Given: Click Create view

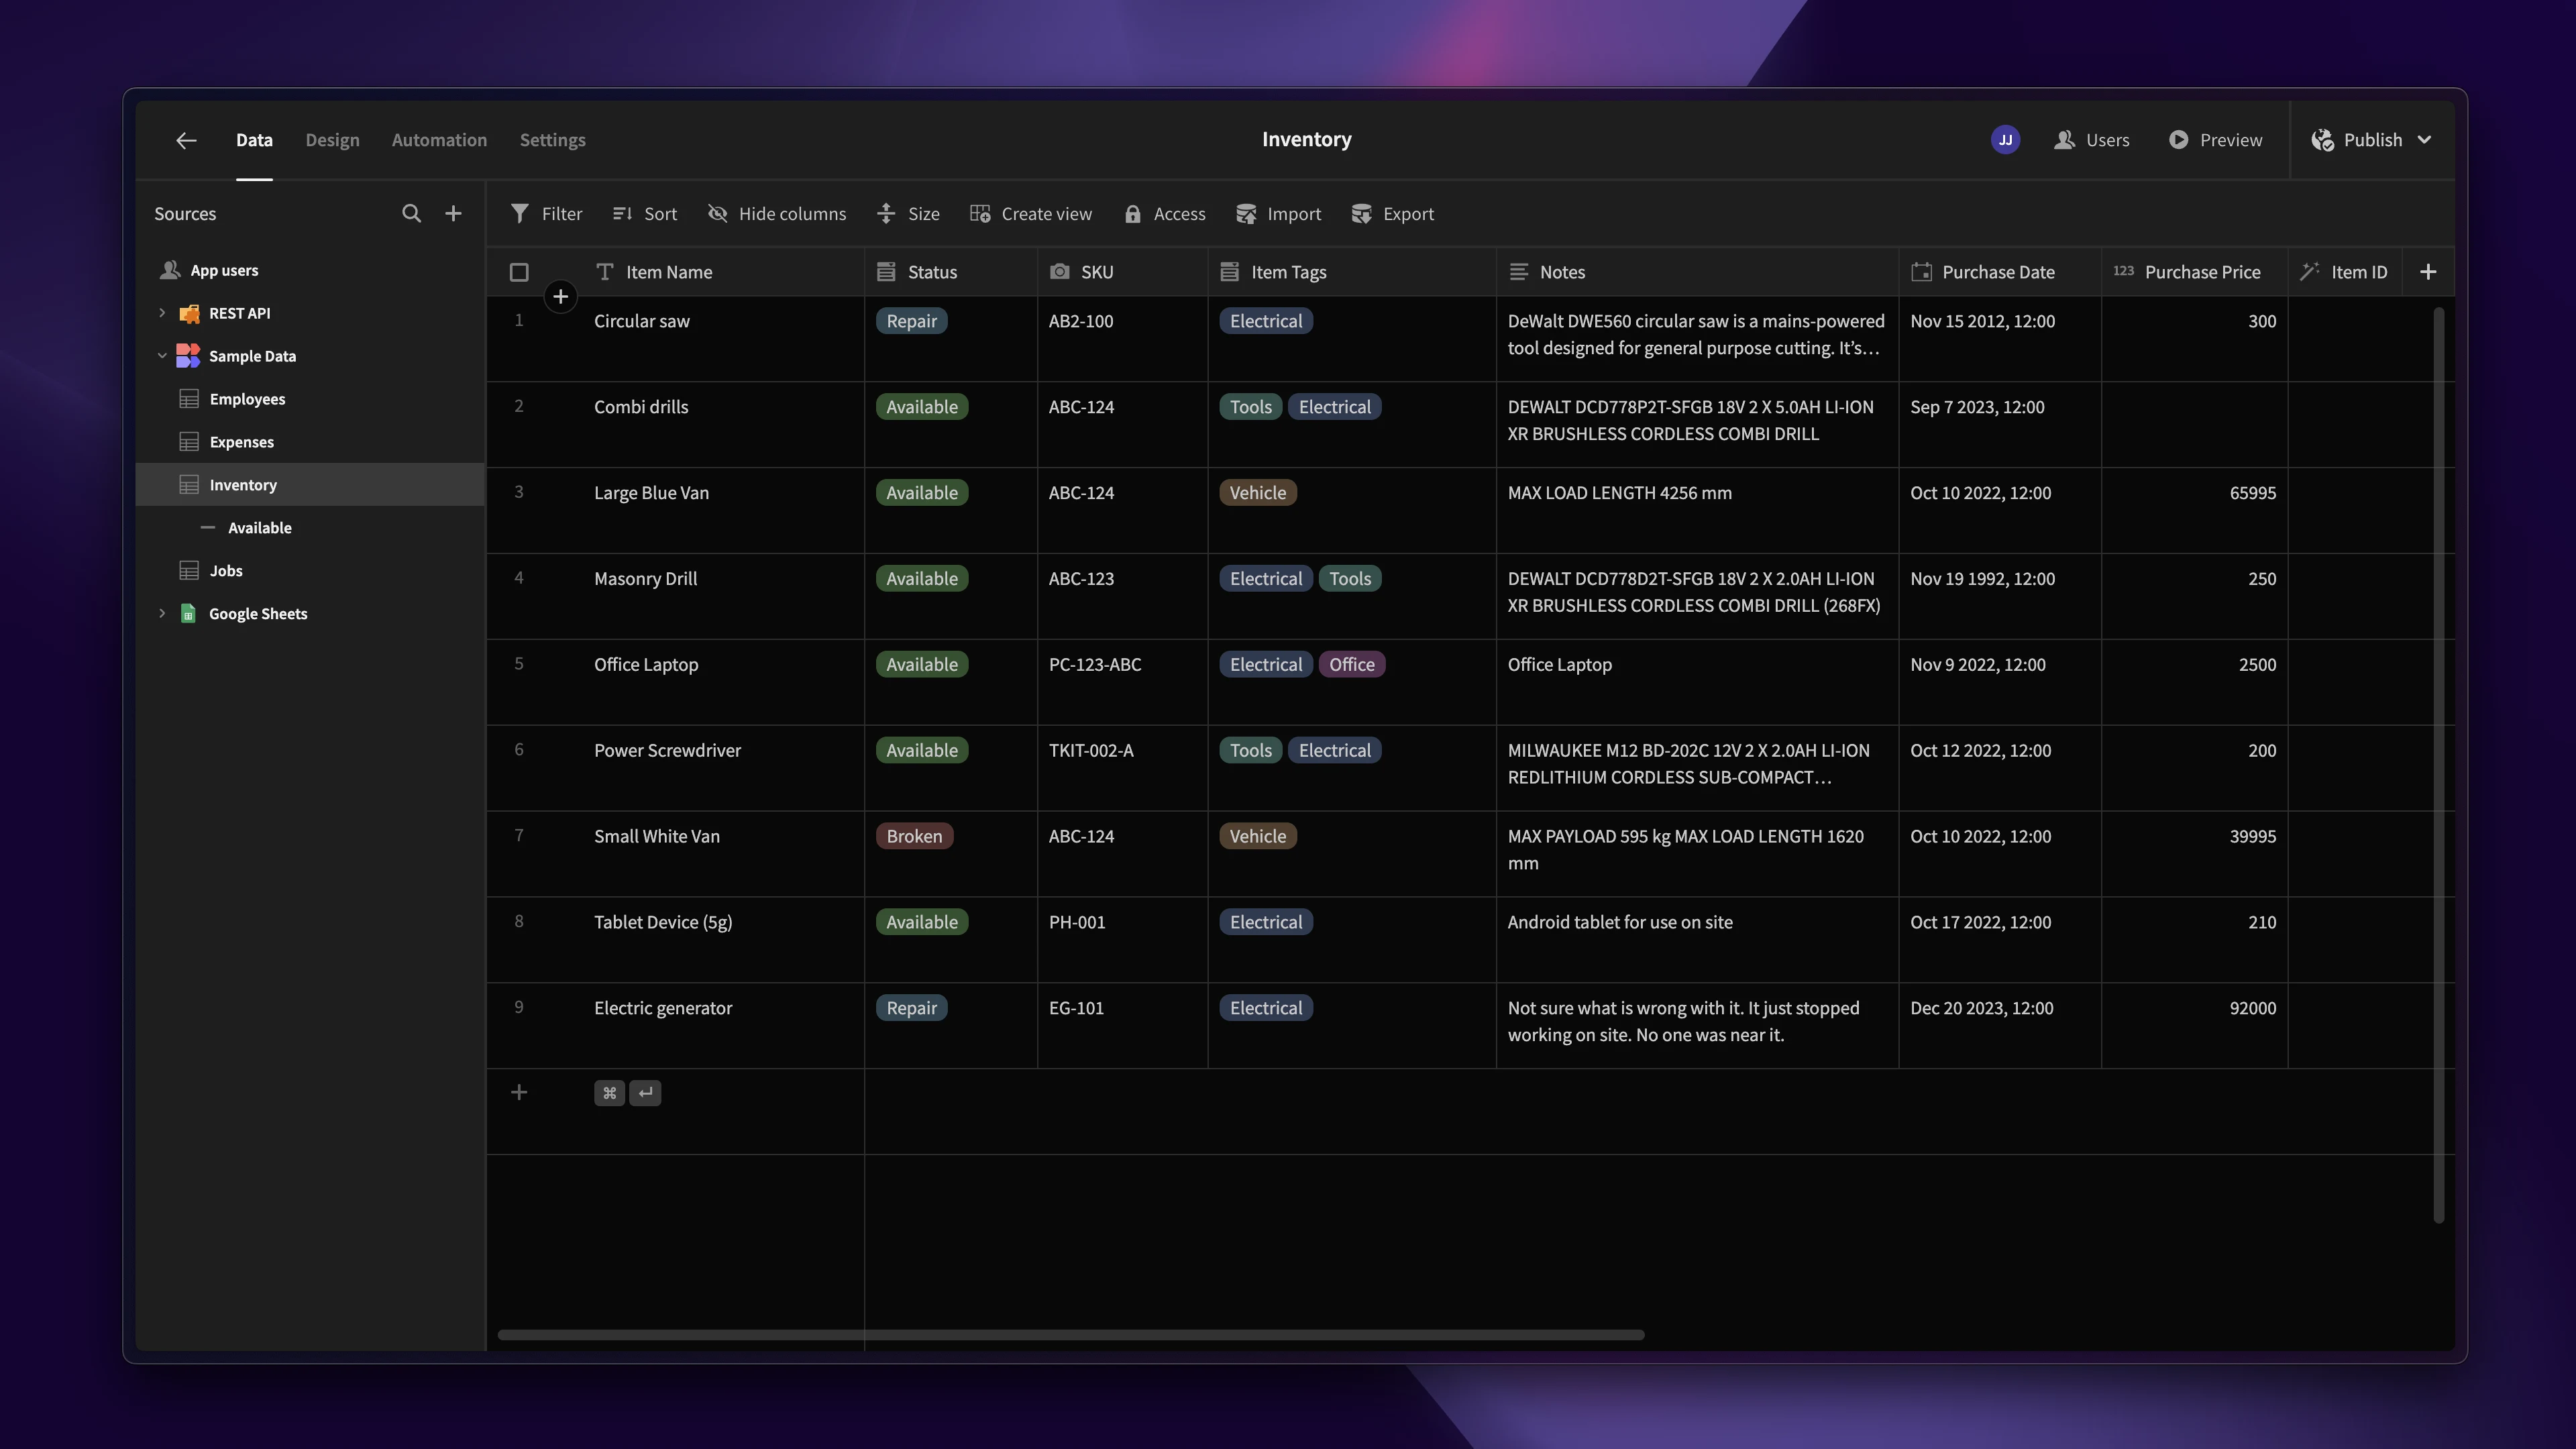Looking at the screenshot, I should pyautogui.click(x=1030, y=213).
